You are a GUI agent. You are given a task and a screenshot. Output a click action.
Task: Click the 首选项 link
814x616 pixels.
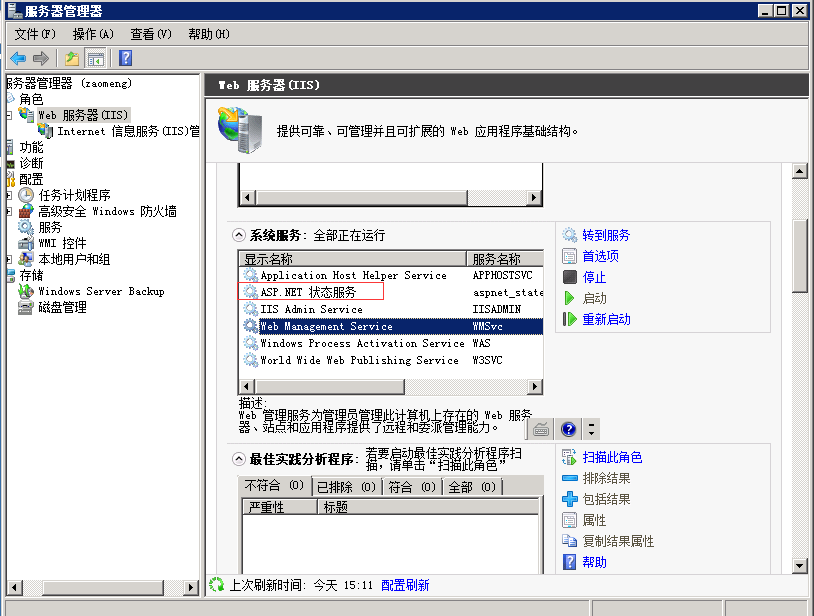click(600, 256)
